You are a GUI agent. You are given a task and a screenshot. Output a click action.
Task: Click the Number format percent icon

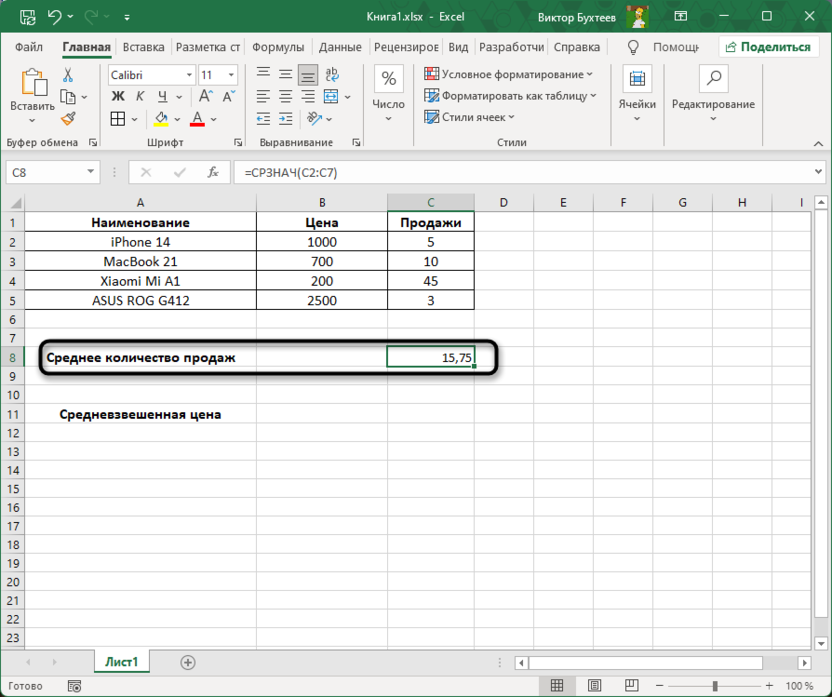tap(388, 80)
